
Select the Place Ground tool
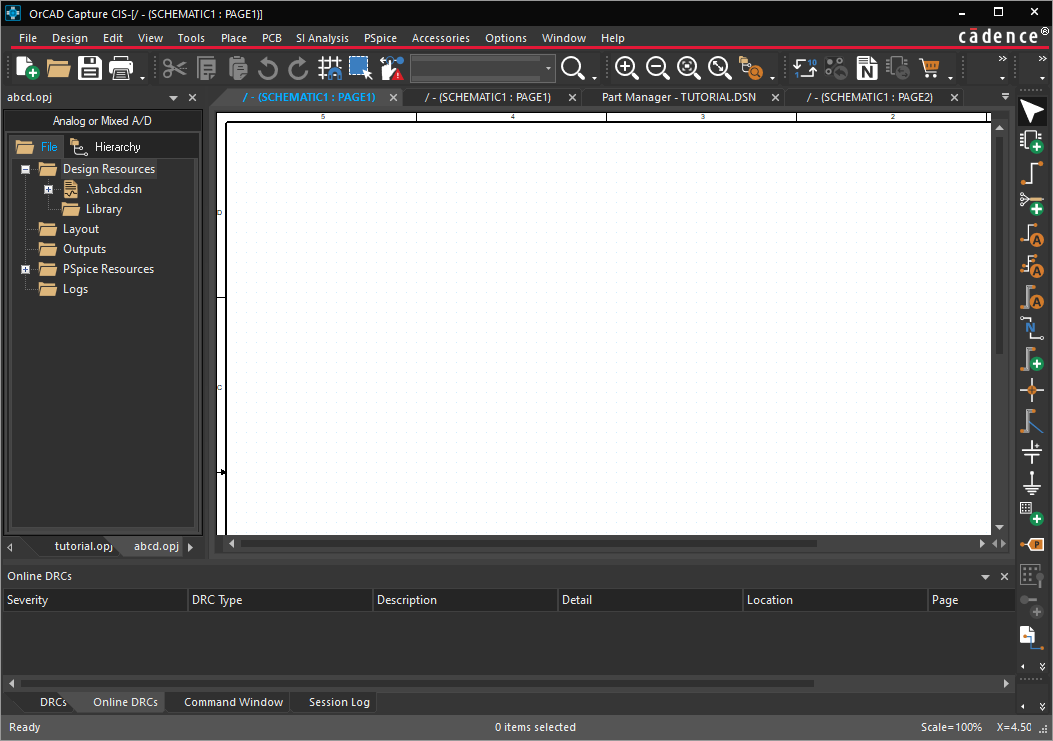1031,484
